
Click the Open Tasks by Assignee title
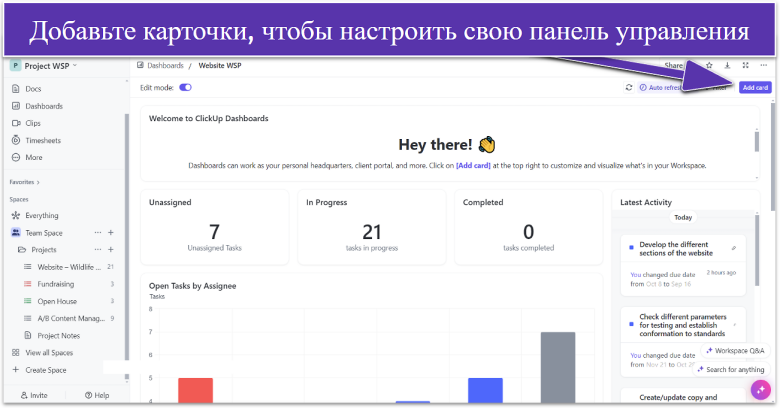[193, 286]
